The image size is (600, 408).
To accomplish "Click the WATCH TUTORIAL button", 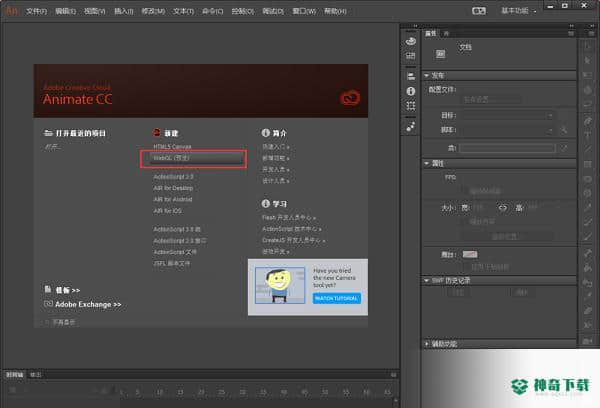I will click(x=337, y=298).
